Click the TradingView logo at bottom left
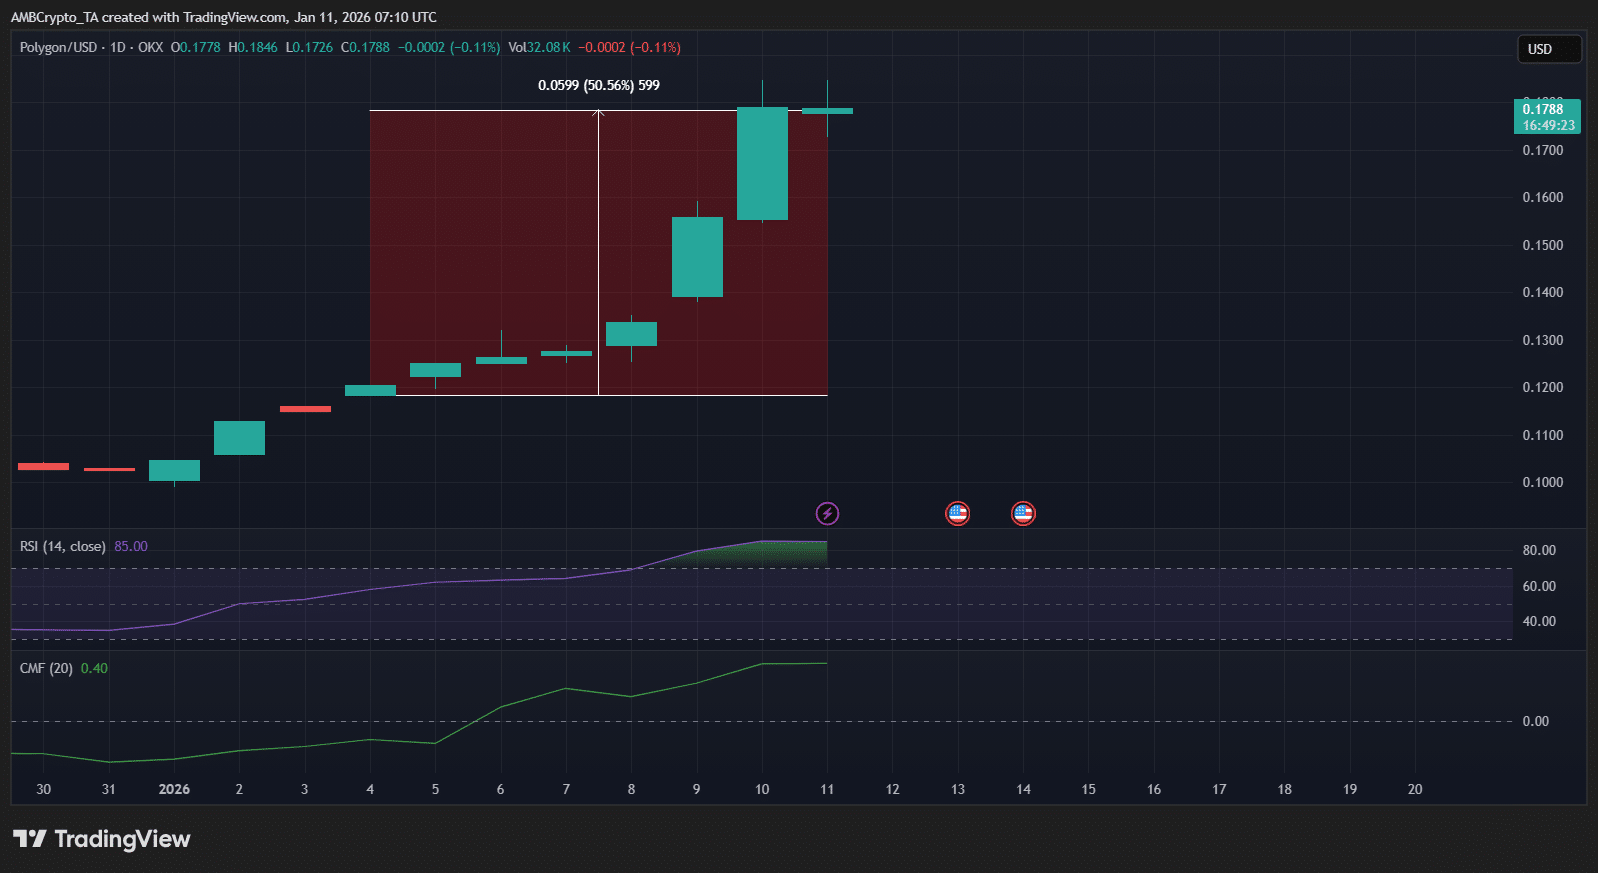Image resolution: width=1598 pixels, height=873 pixels. pyautogui.click(x=101, y=839)
